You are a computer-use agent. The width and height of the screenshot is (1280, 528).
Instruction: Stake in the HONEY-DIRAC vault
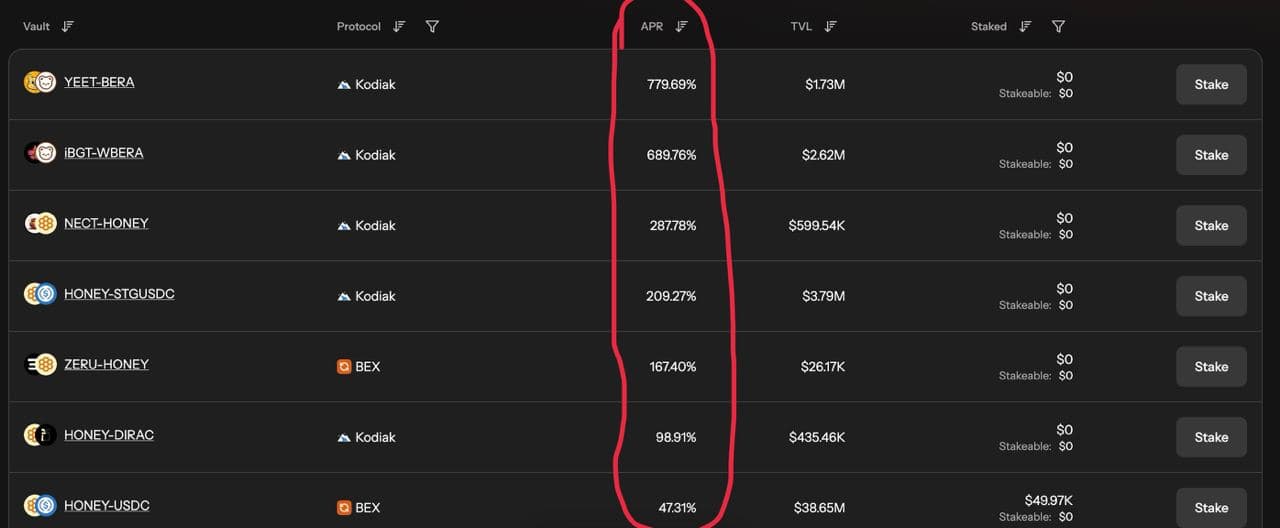pos(1211,437)
